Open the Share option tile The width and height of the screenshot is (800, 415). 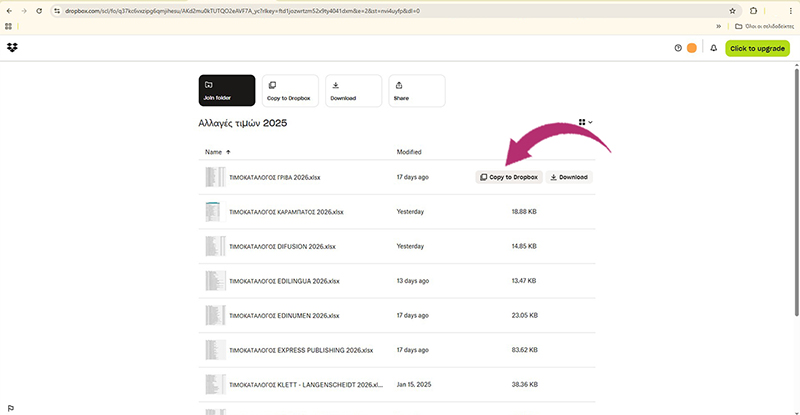click(416, 90)
